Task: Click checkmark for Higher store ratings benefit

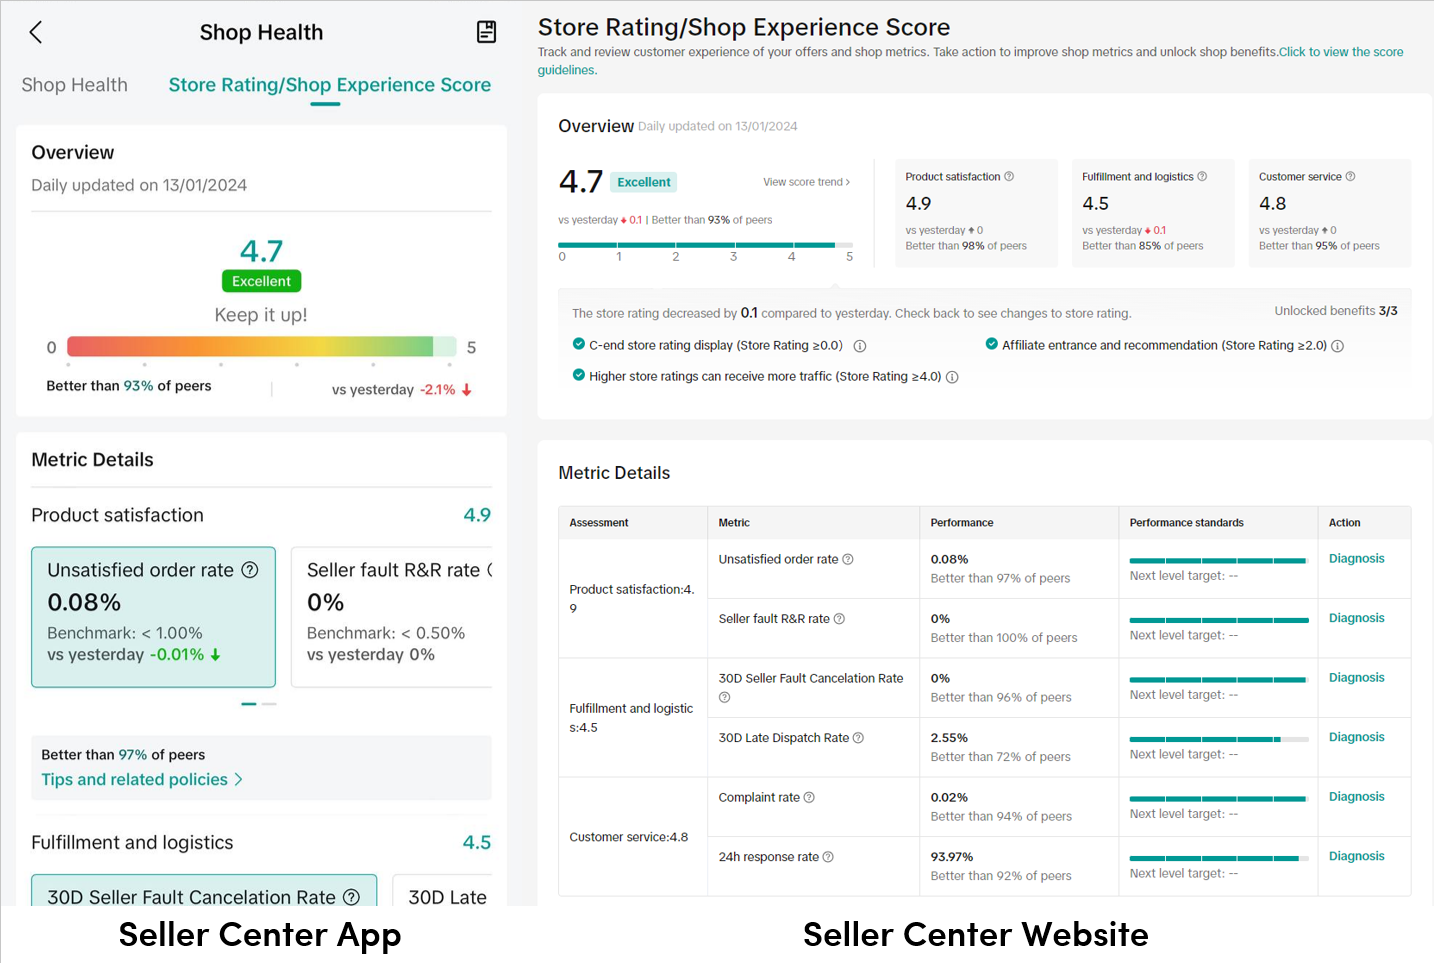Action: (x=578, y=375)
